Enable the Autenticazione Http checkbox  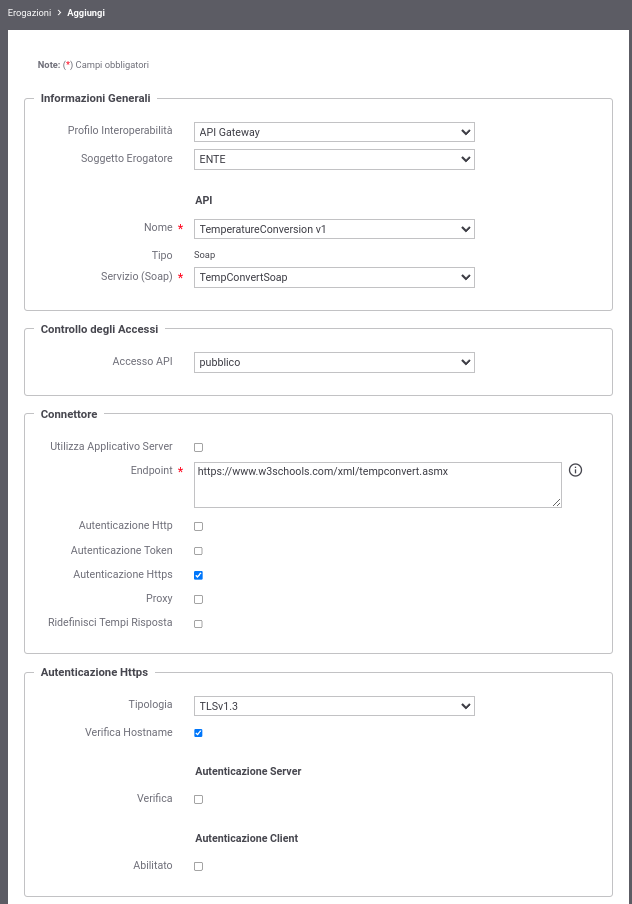pos(198,526)
